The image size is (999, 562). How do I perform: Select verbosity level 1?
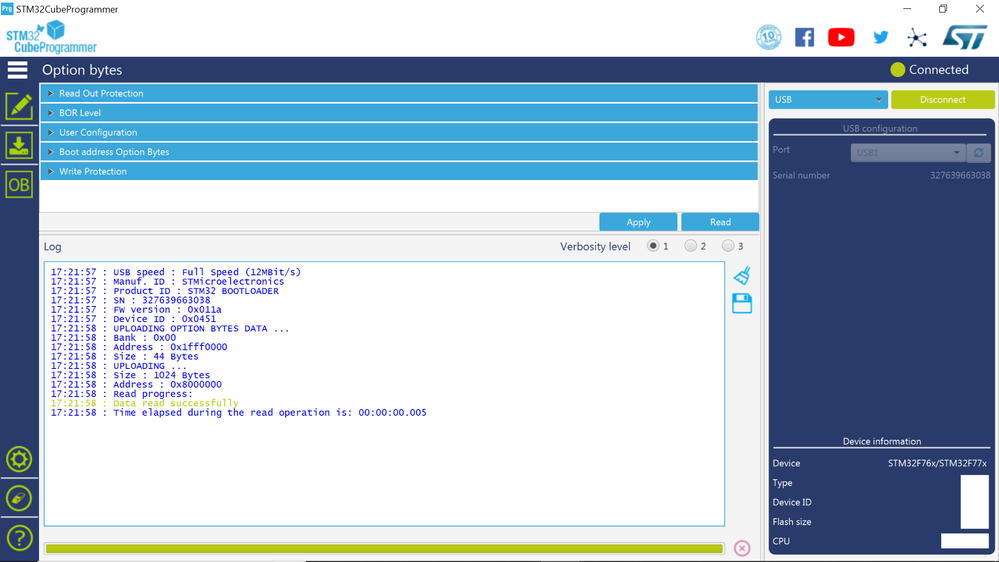653,246
